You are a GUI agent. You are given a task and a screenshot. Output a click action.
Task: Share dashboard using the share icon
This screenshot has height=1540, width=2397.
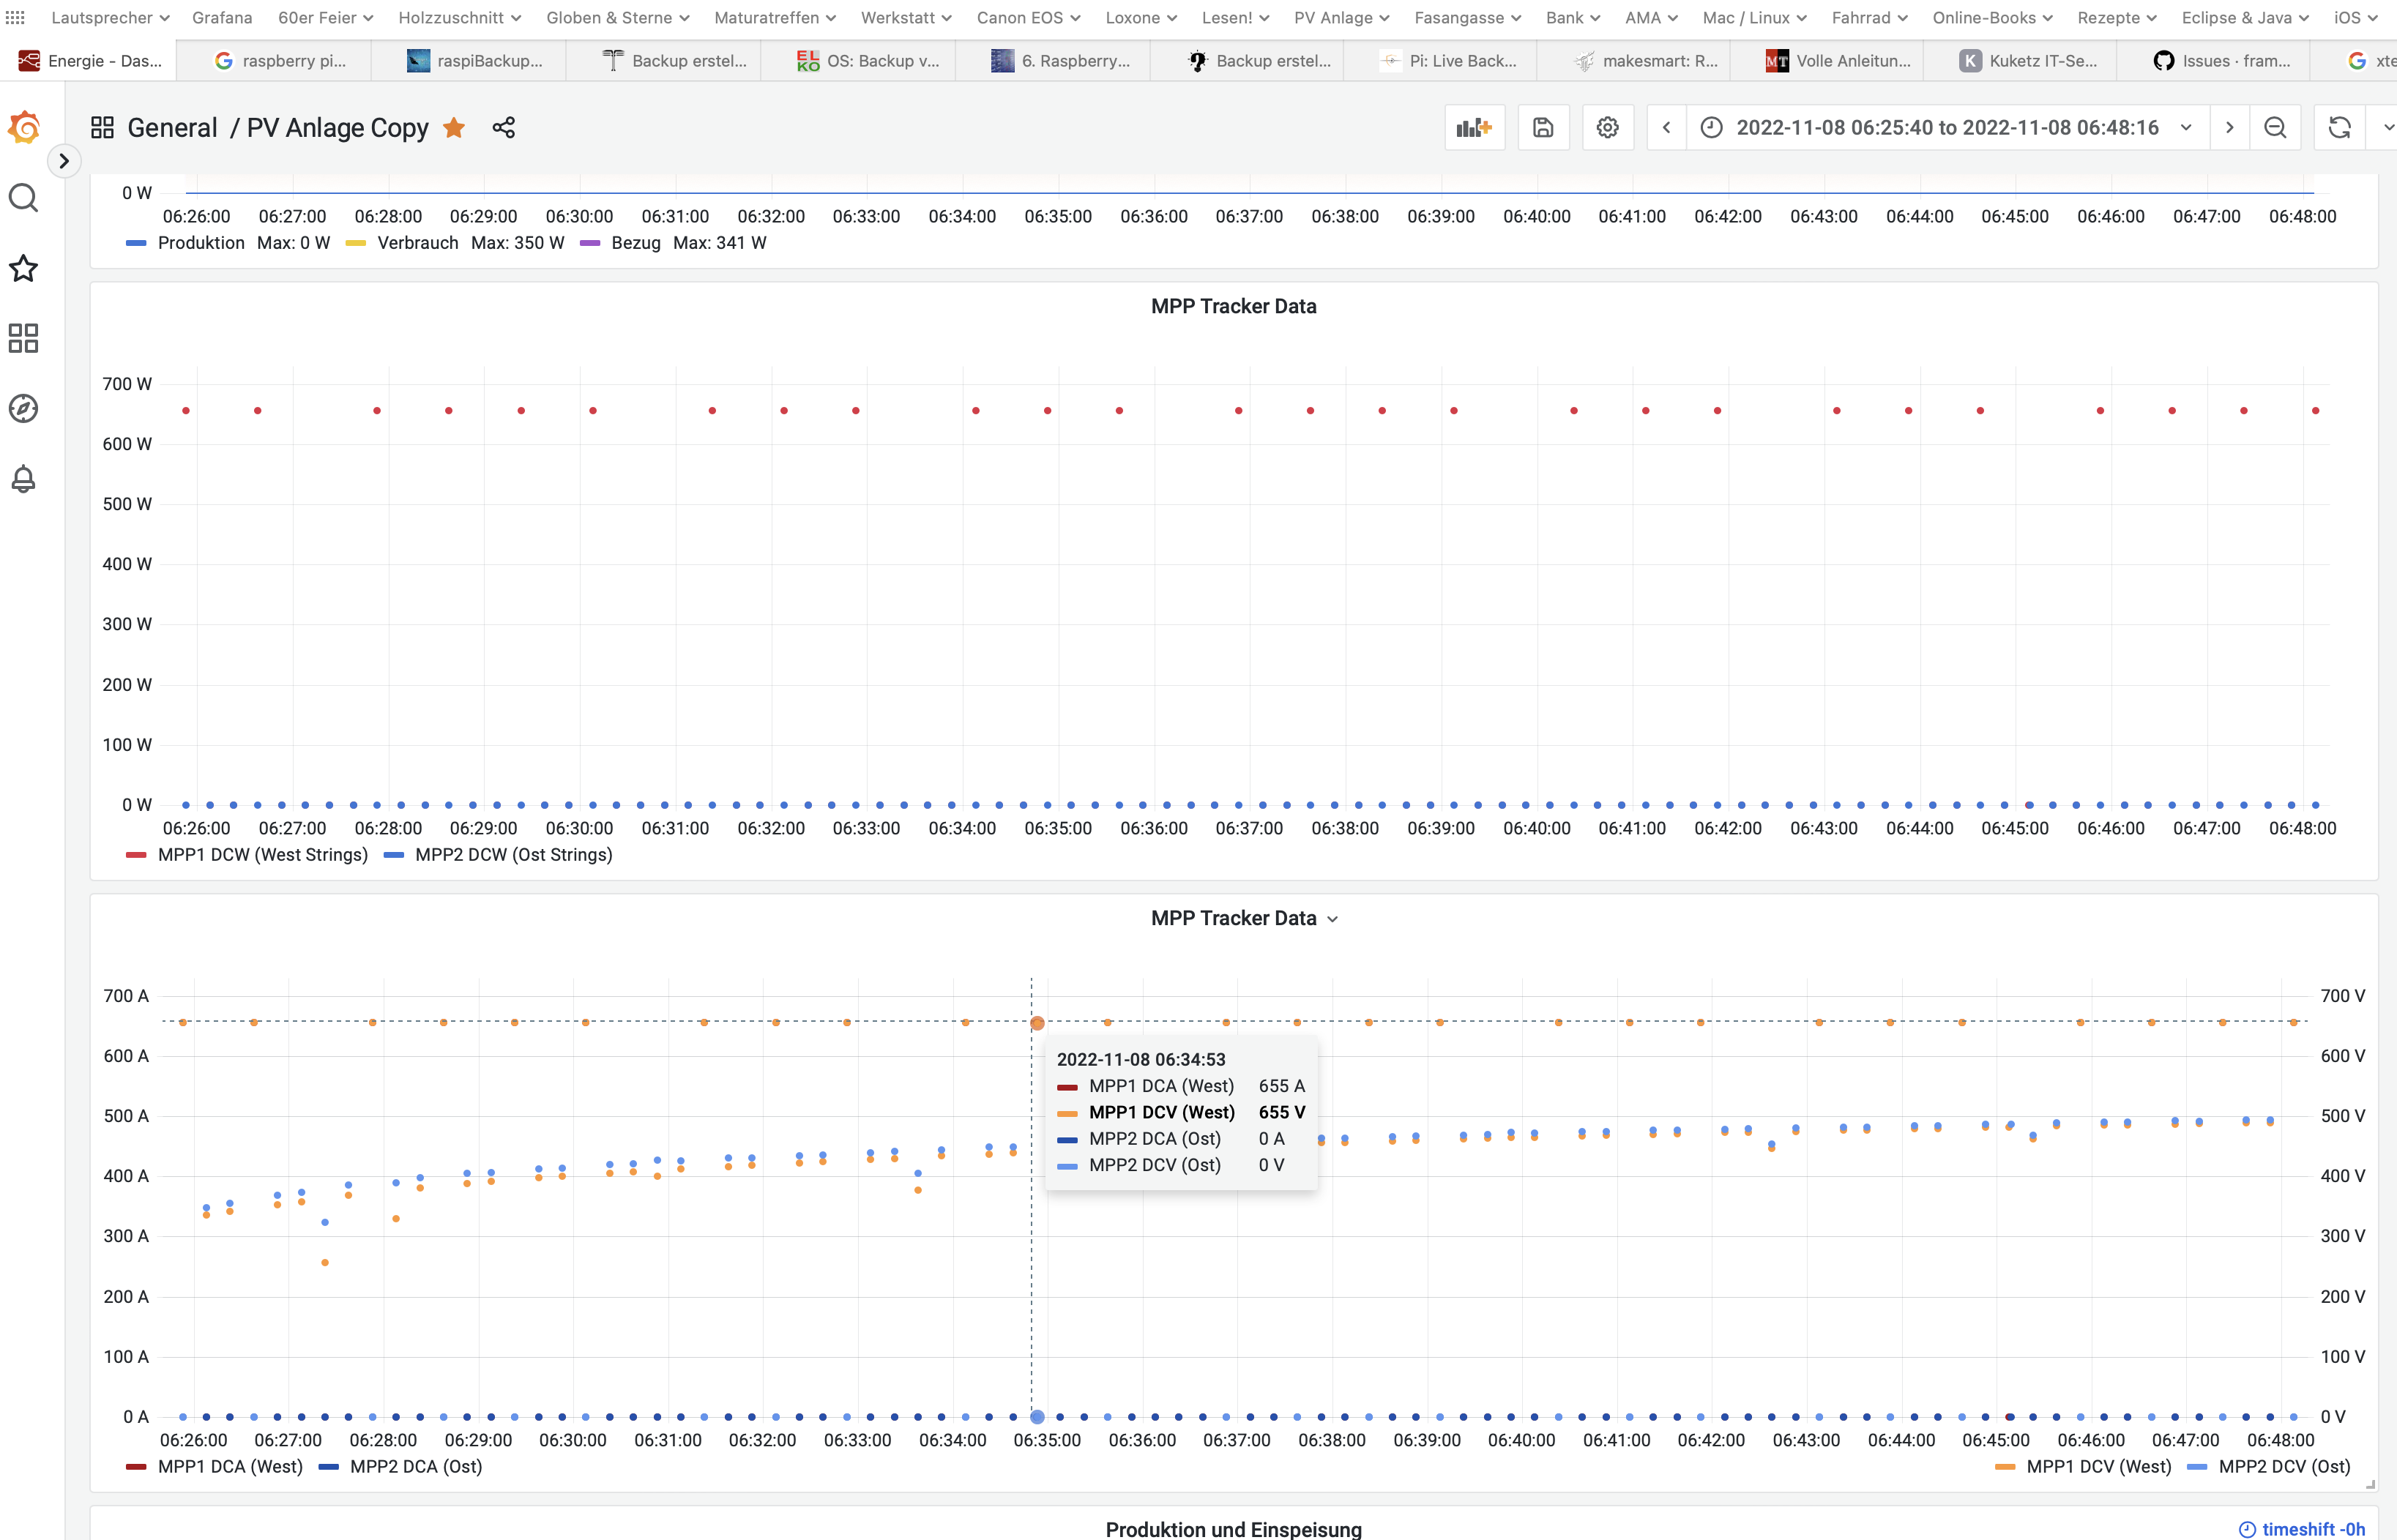pos(503,128)
